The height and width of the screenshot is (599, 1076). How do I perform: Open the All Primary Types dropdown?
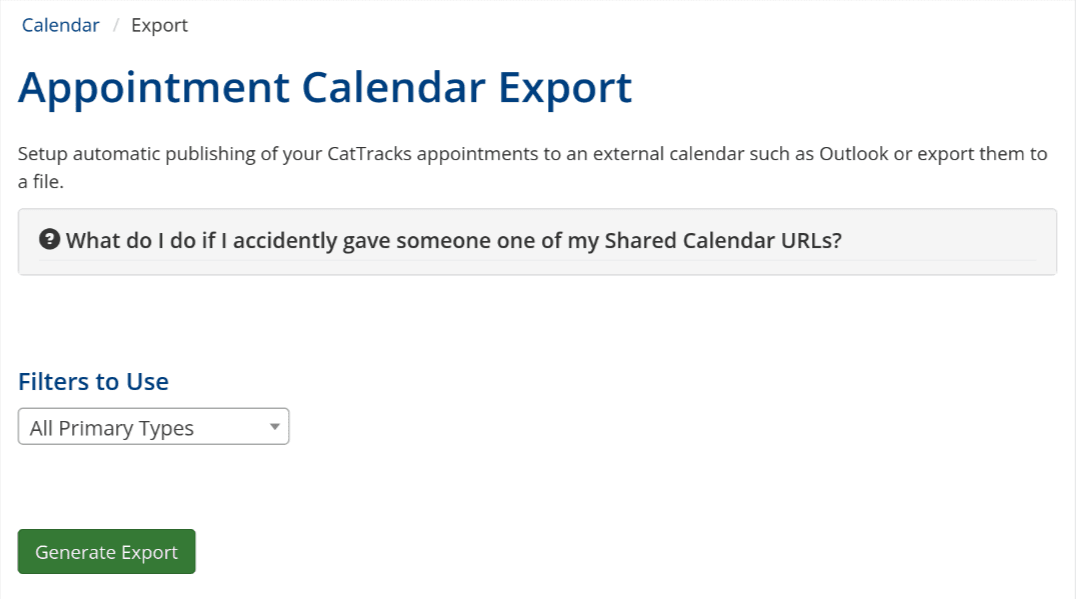coord(153,427)
